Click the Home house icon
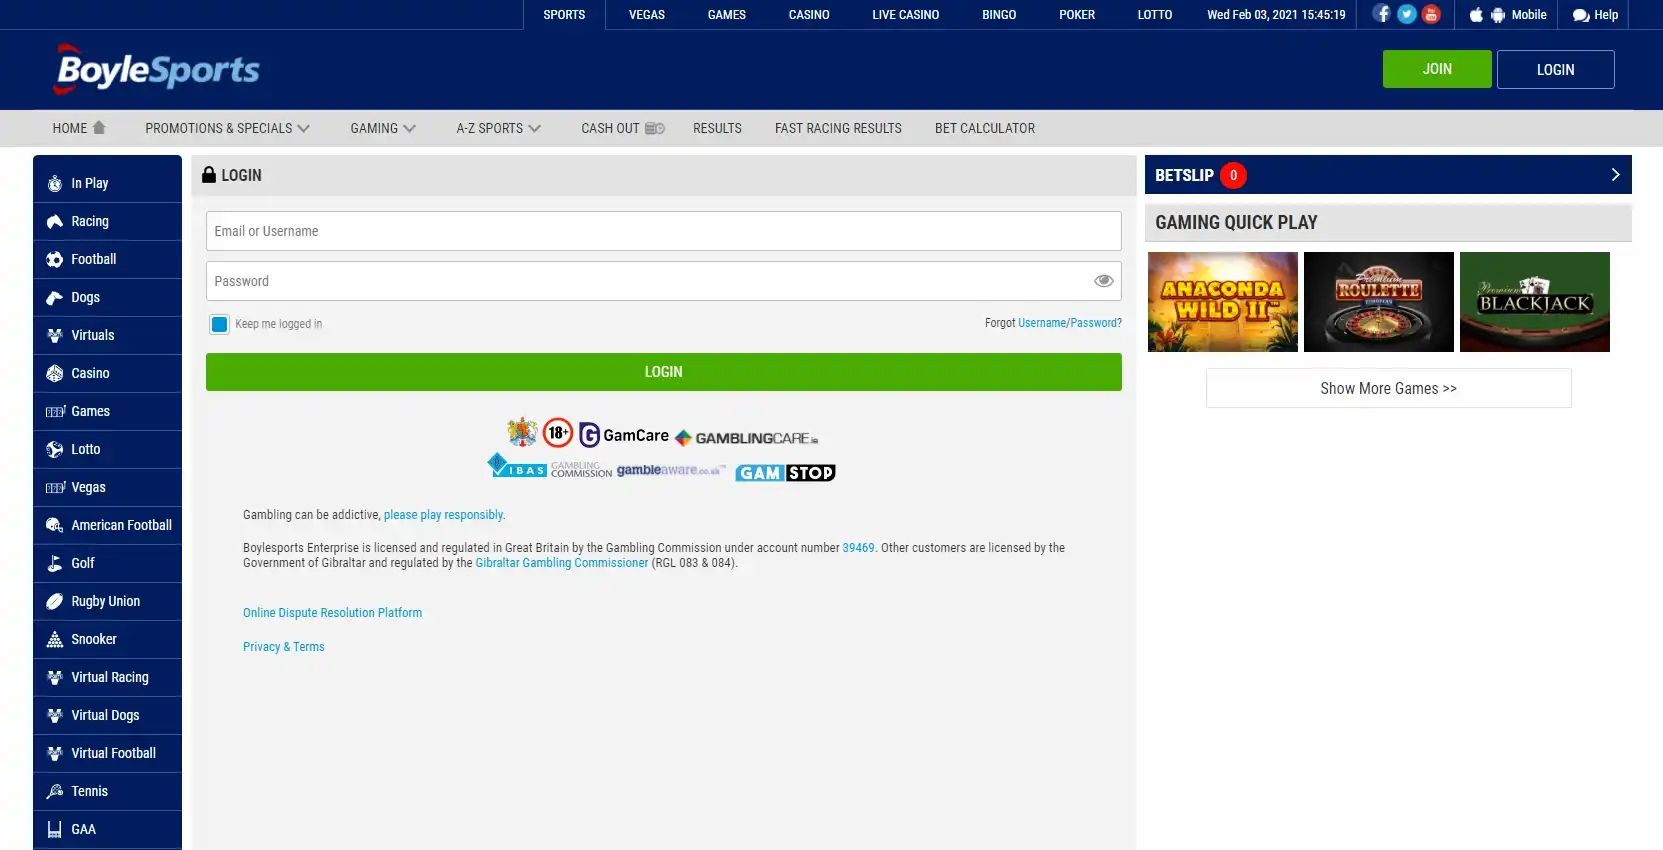Viewport: 1663px width, 850px height. point(99,128)
